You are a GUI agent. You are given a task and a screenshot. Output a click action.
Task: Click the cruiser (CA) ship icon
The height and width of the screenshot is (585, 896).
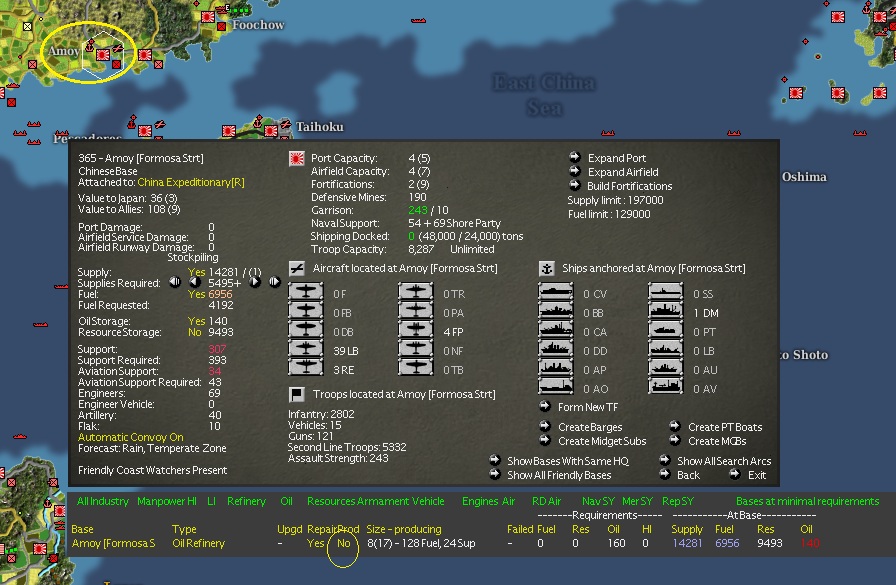click(555, 330)
